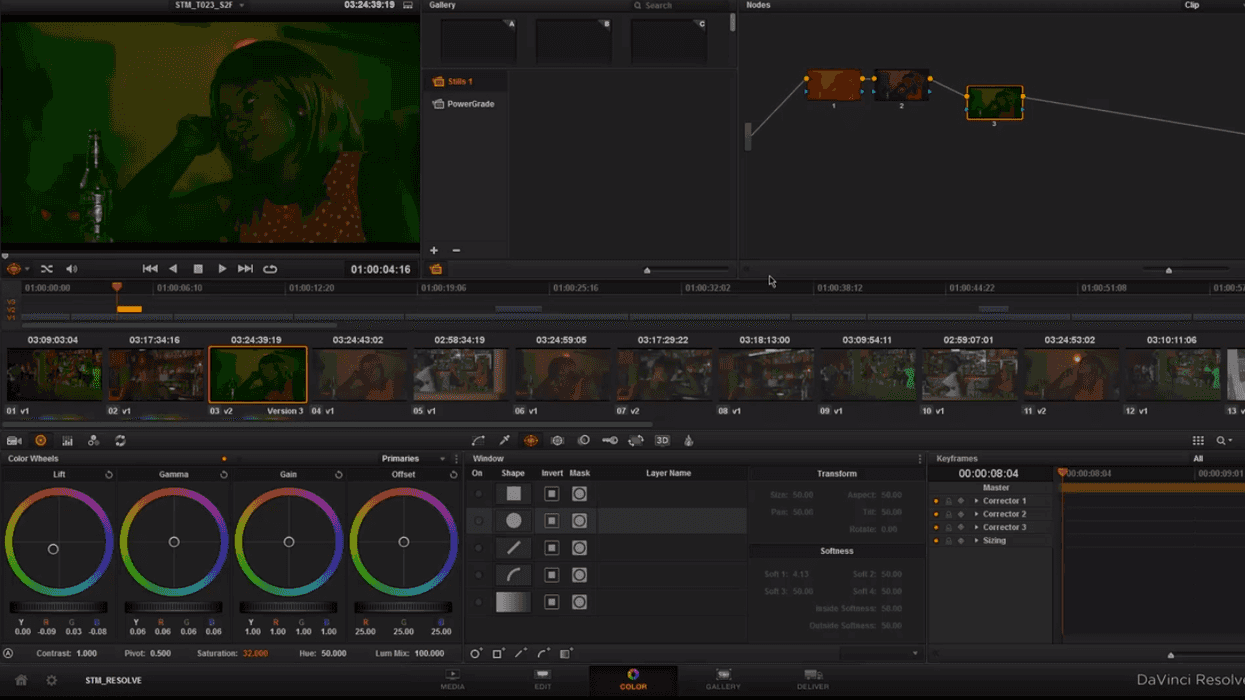
Task: Open the Primaries mode dropdown
Action: click(x=414, y=459)
